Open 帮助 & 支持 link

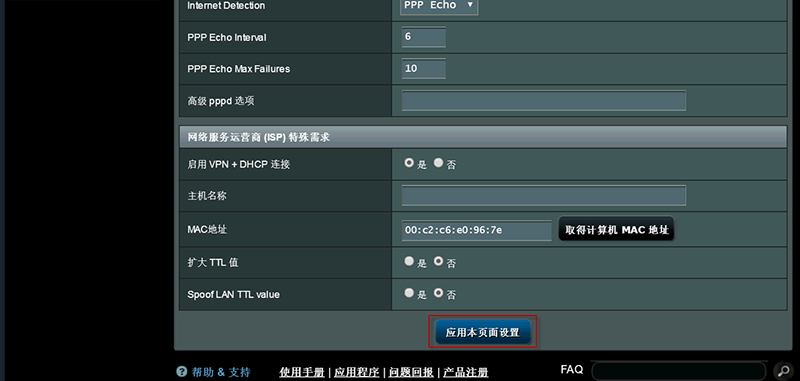(221, 372)
